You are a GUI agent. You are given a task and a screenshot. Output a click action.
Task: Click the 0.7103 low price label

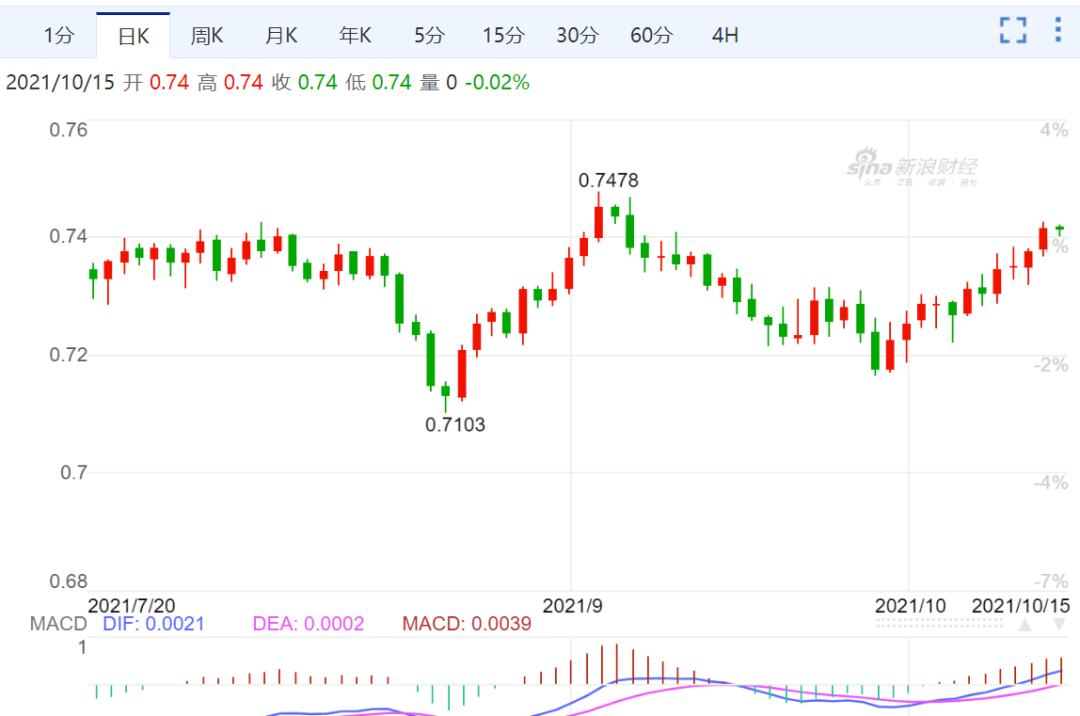pos(455,425)
